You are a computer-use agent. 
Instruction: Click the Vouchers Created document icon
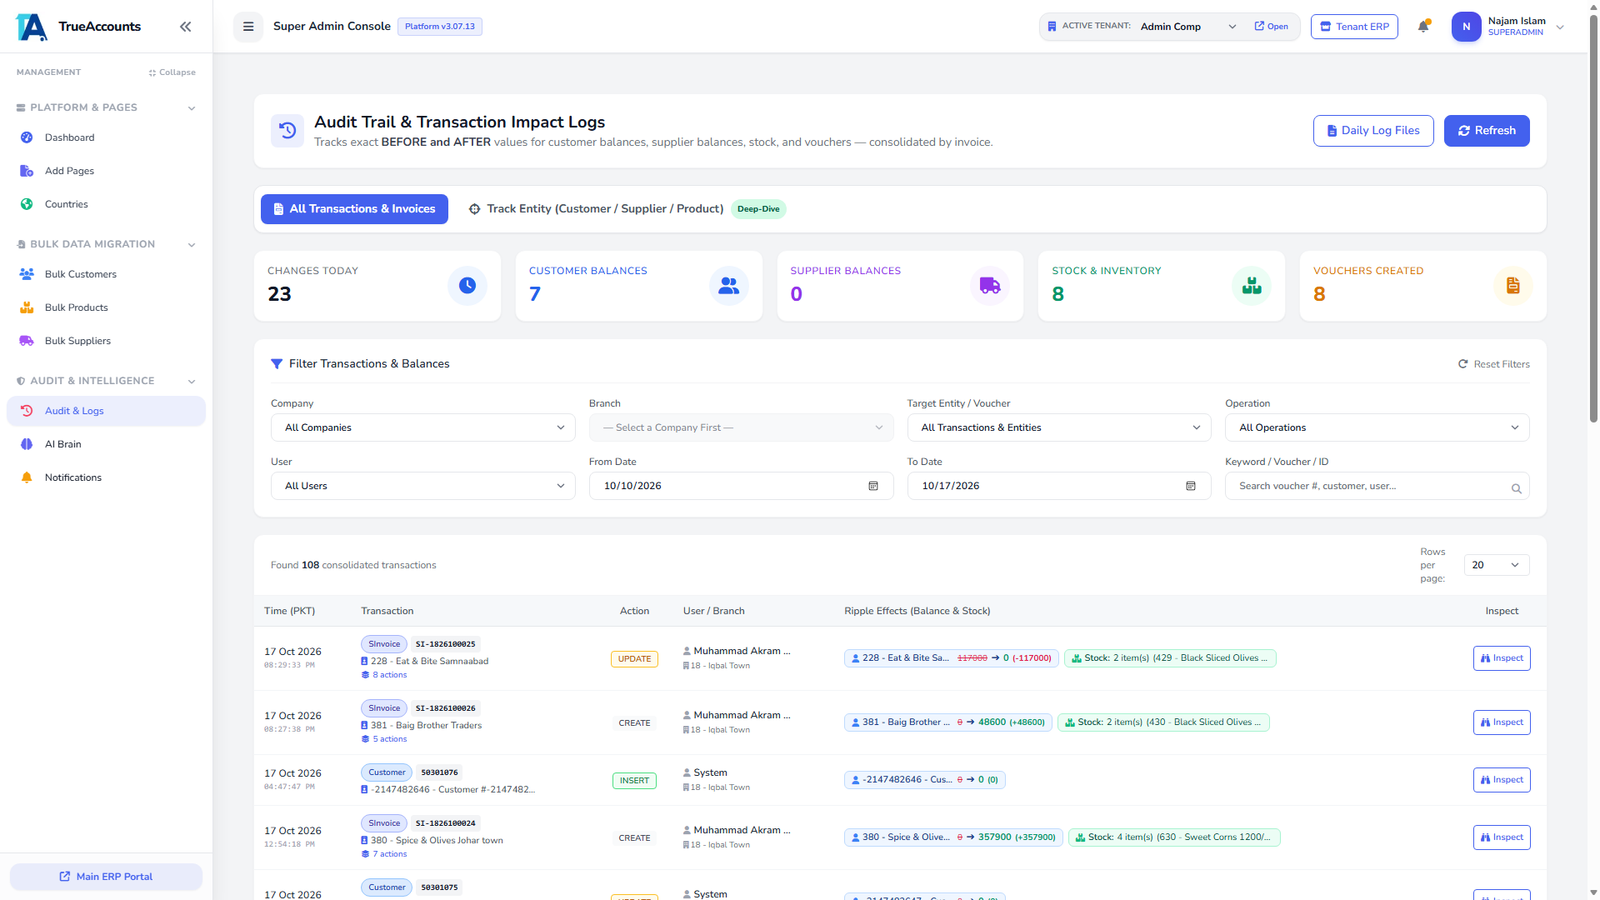coord(1513,286)
